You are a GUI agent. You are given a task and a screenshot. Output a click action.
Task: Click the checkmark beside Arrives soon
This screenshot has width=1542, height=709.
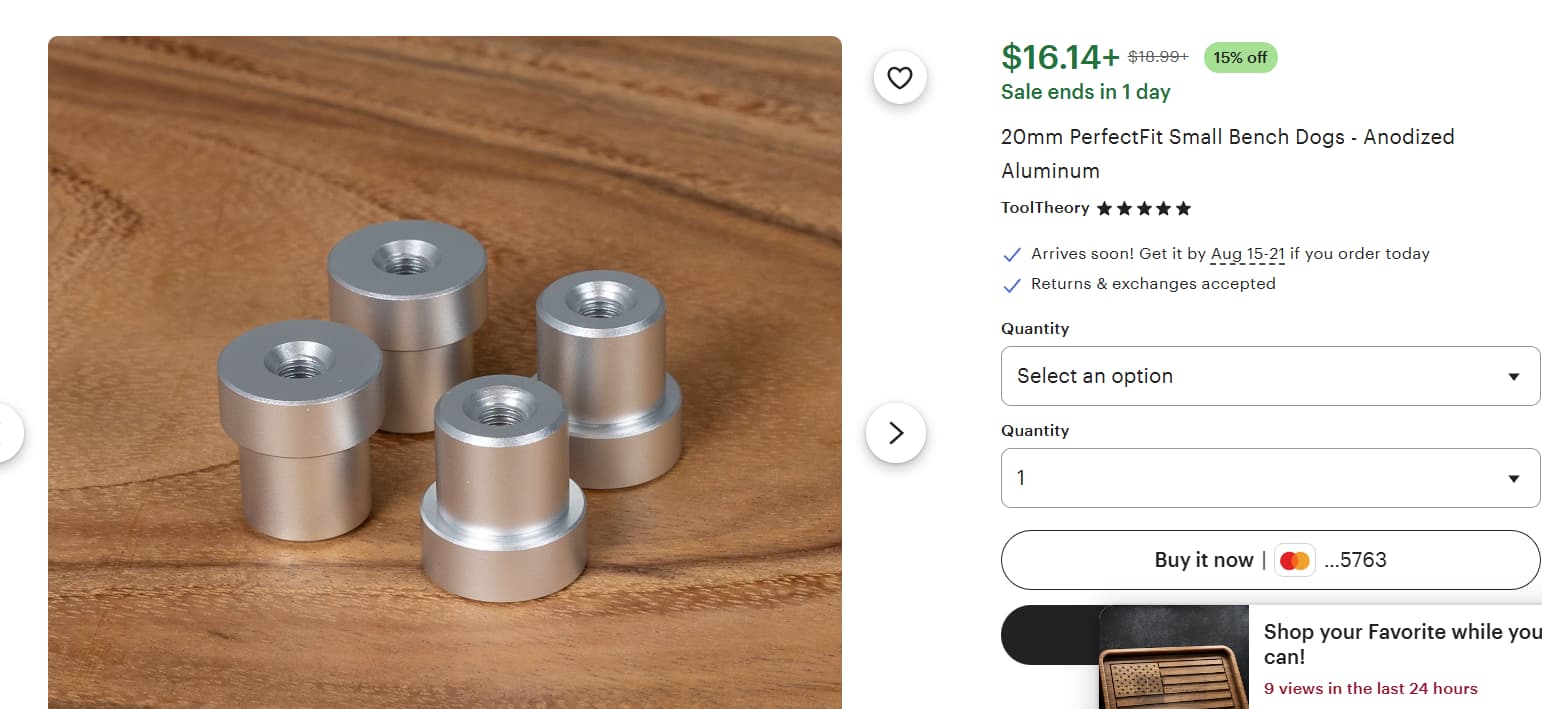(1011, 254)
